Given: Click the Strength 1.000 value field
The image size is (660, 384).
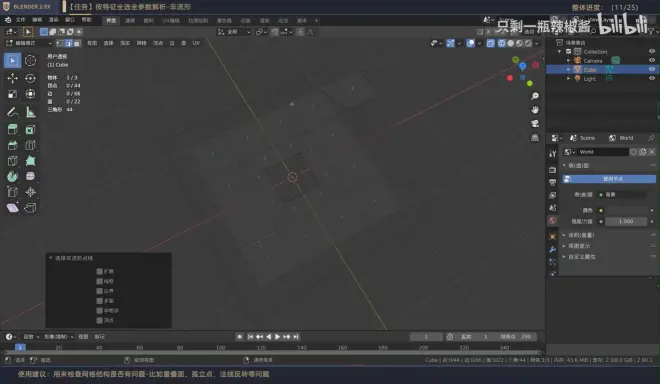Looking at the screenshot, I should pos(625,221).
